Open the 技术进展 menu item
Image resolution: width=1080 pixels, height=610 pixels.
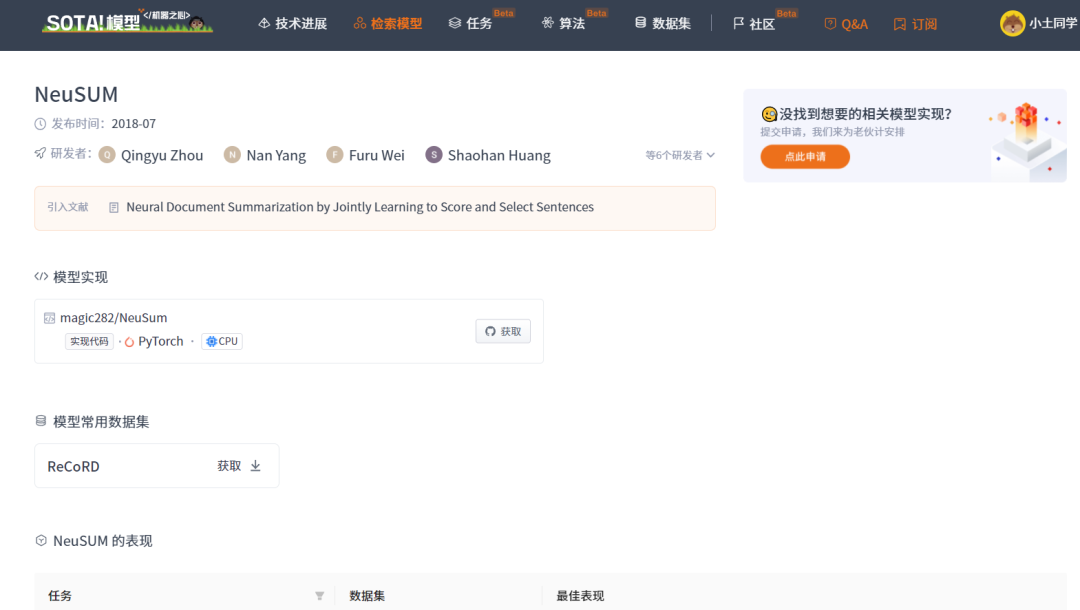pyautogui.click(x=292, y=23)
